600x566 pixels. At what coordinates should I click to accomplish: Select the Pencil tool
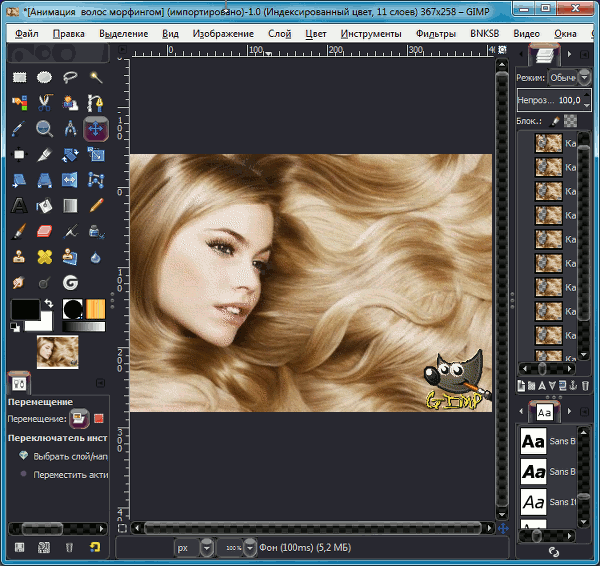(x=96, y=206)
